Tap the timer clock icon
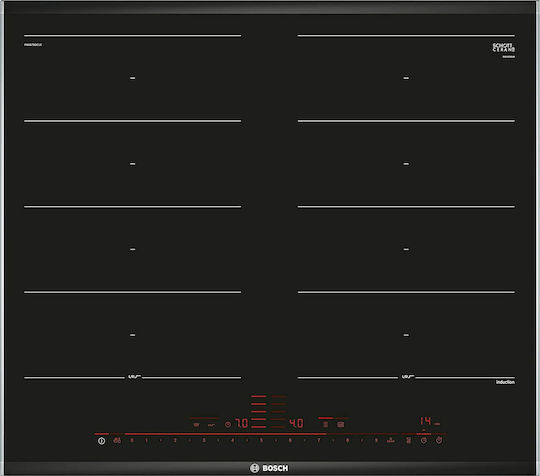Screen dimensions: 540x476 [424, 440]
